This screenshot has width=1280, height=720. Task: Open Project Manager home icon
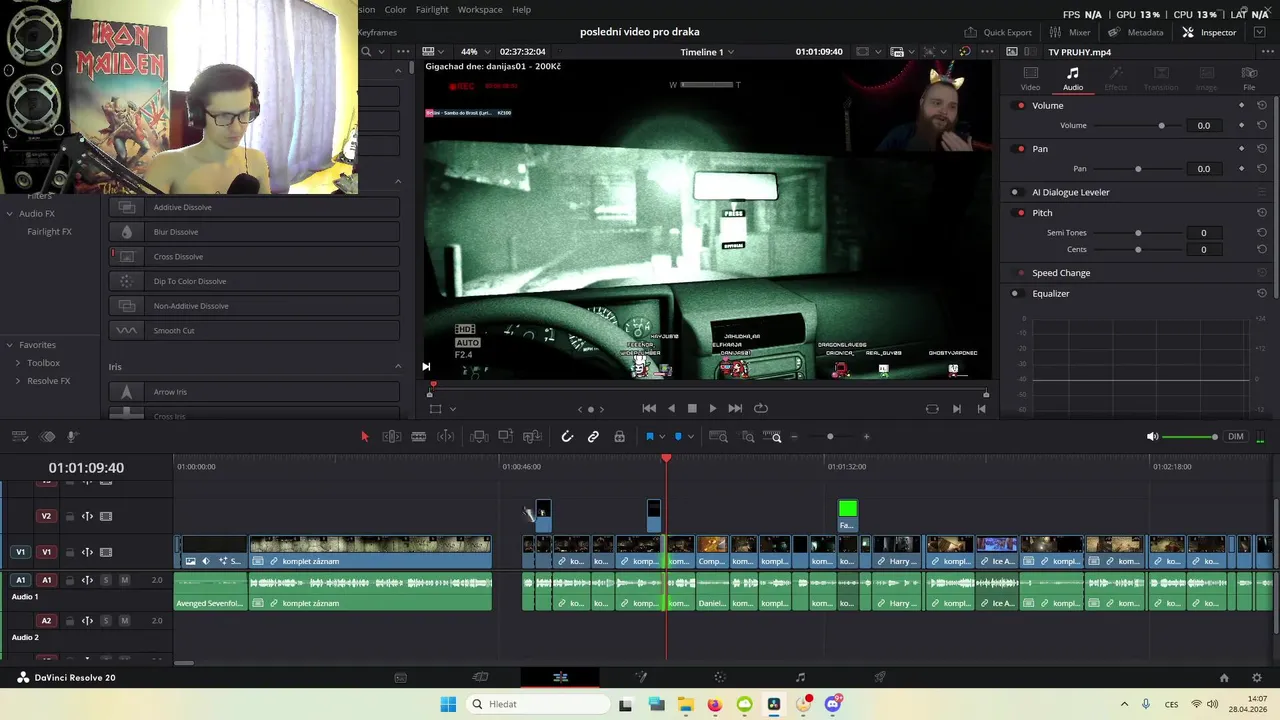point(1224,678)
